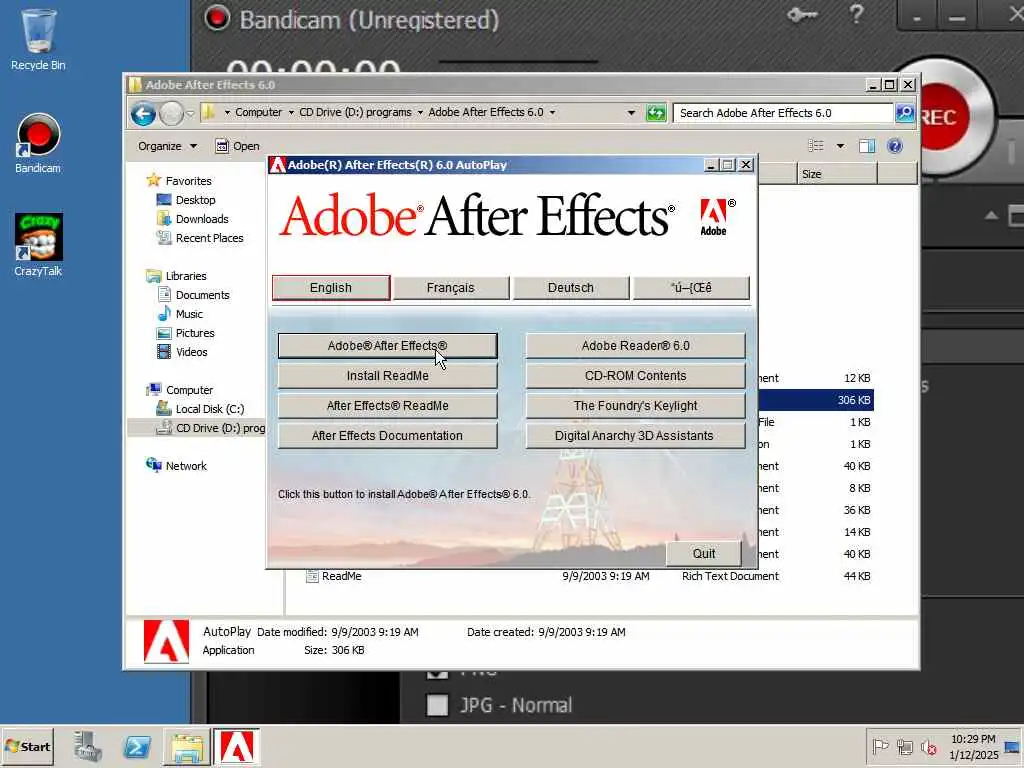The width and height of the screenshot is (1024, 768).
Task: Open Explorer help icon
Action: (895, 146)
